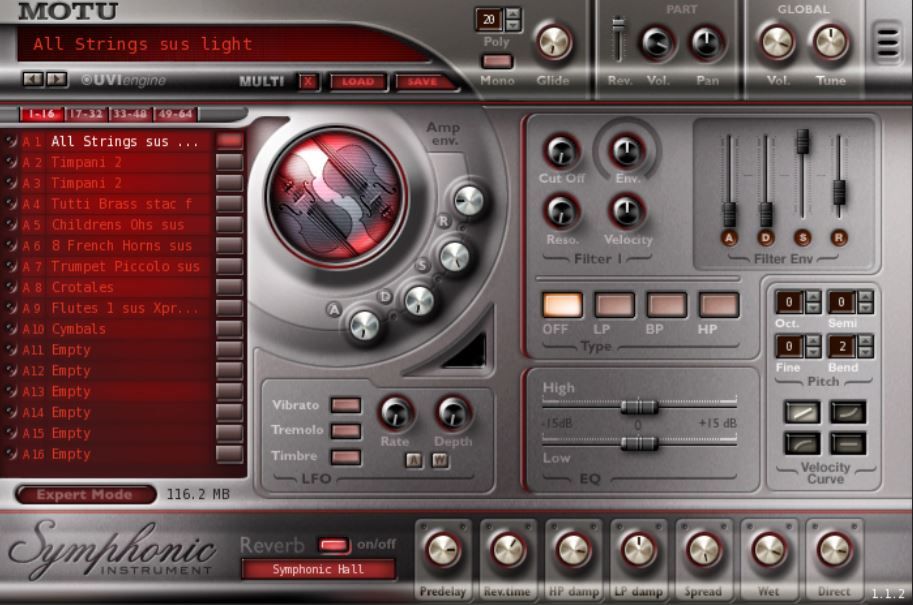The width and height of the screenshot is (913, 605).
Task: Click the button beside A2 Timpani 2
Action: [229, 162]
